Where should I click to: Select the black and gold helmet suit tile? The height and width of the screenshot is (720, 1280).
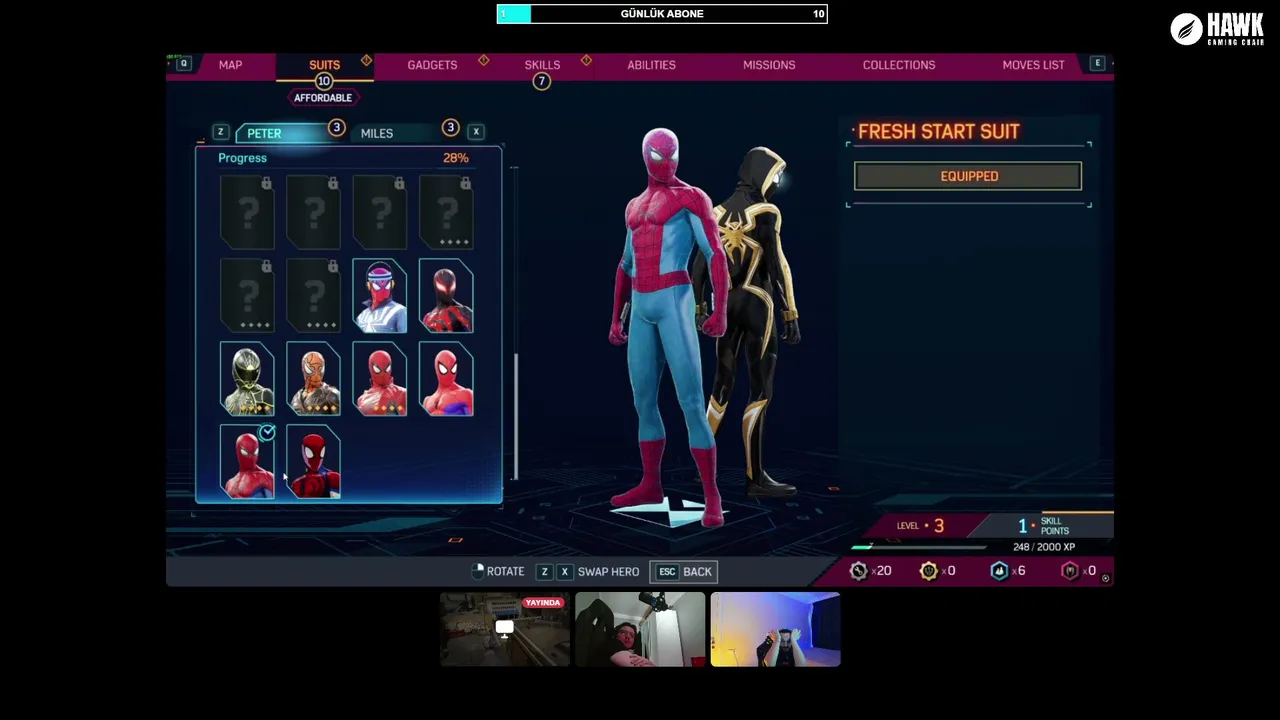[x=247, y=379]
